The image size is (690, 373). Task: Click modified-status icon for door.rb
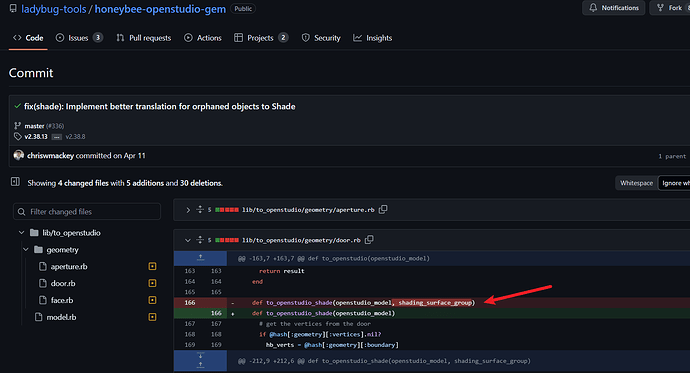coord(152,283)
